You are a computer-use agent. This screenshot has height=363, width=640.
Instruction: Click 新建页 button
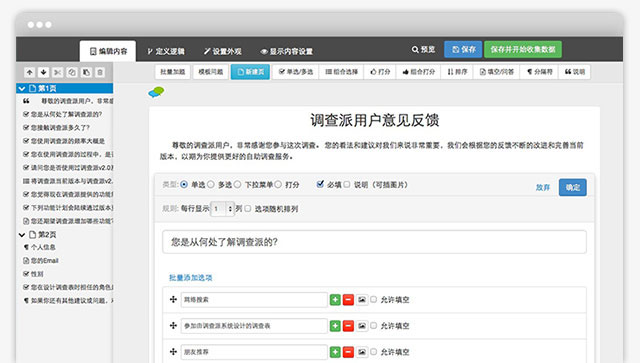click(x=250, y=72)
